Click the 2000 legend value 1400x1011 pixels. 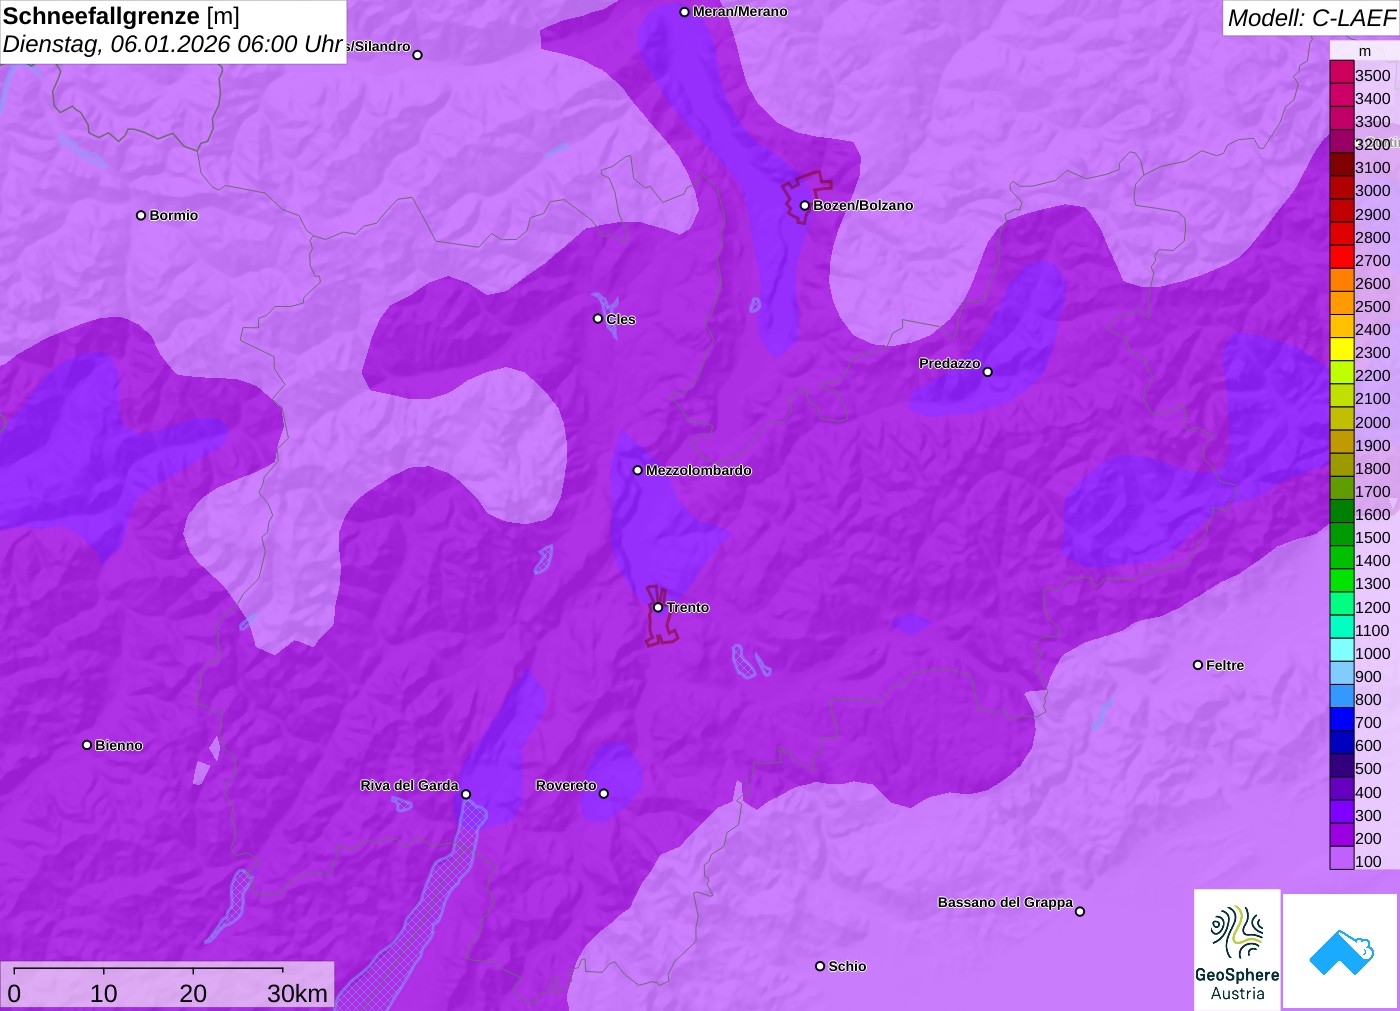(1373, 422)
